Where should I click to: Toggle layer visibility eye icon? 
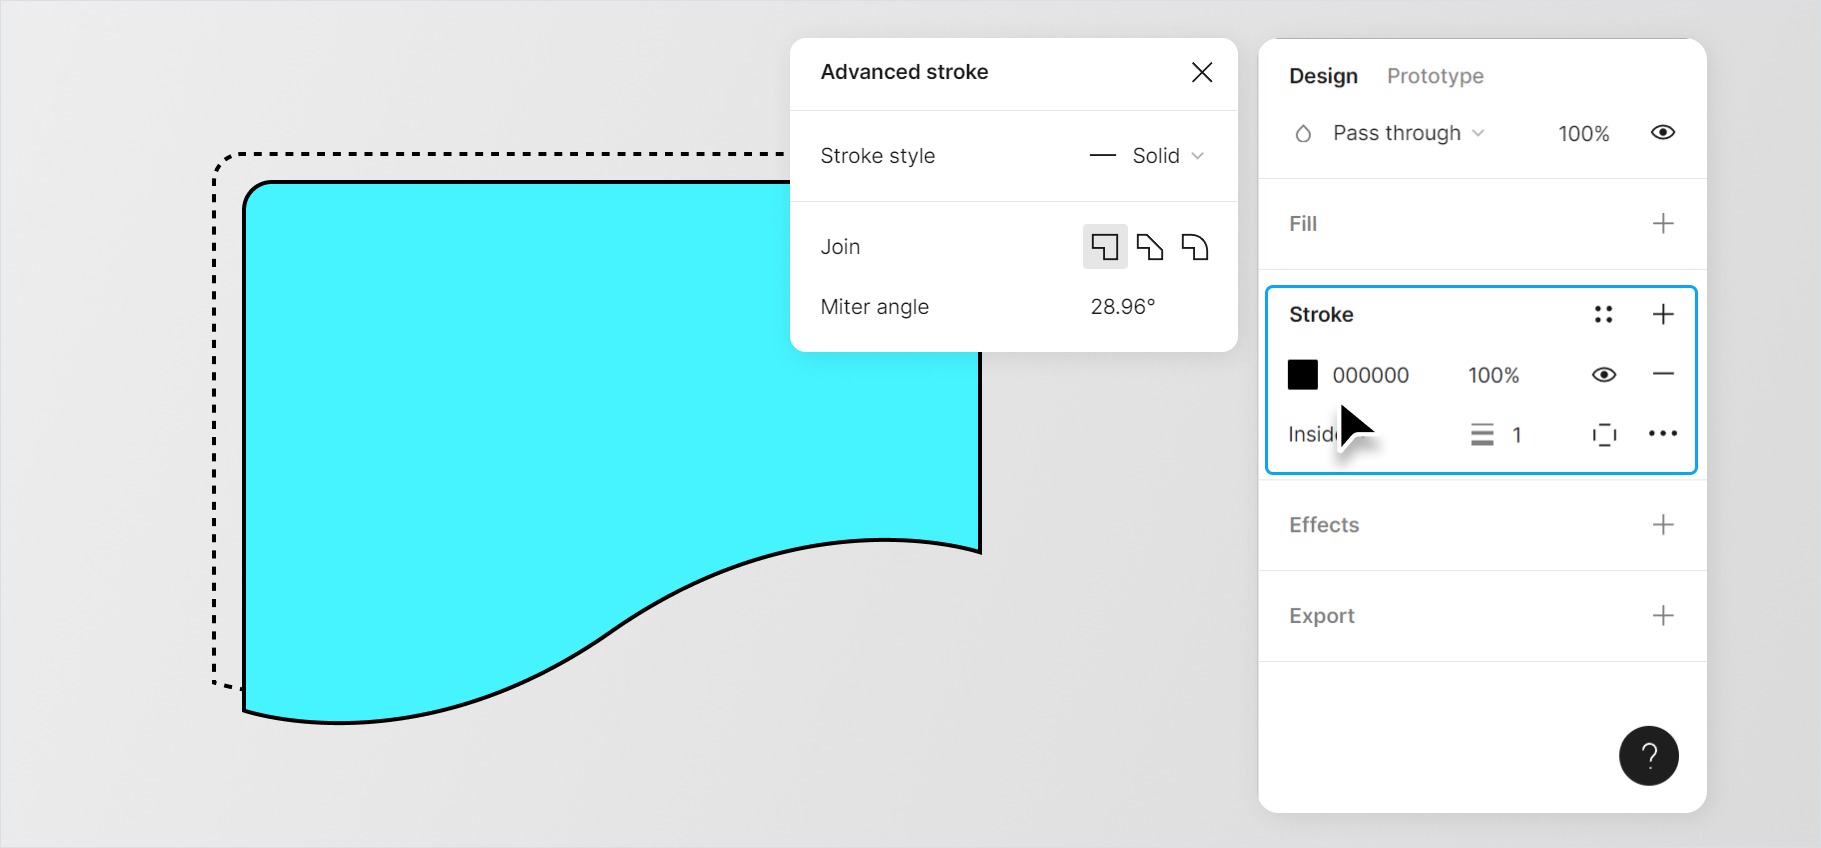[x=1662, y=133]
